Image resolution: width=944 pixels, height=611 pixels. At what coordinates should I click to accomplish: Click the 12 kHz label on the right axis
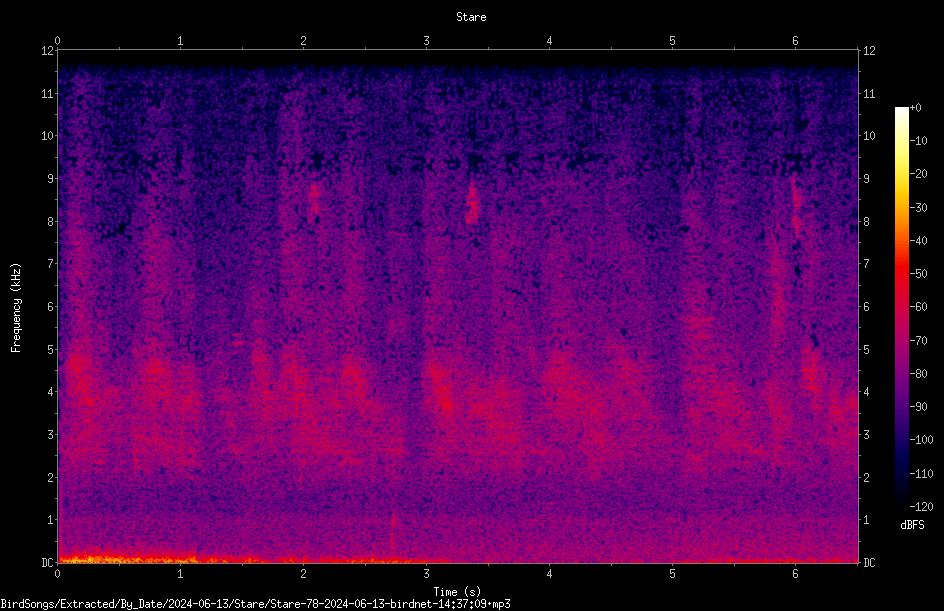pos(869,51)
